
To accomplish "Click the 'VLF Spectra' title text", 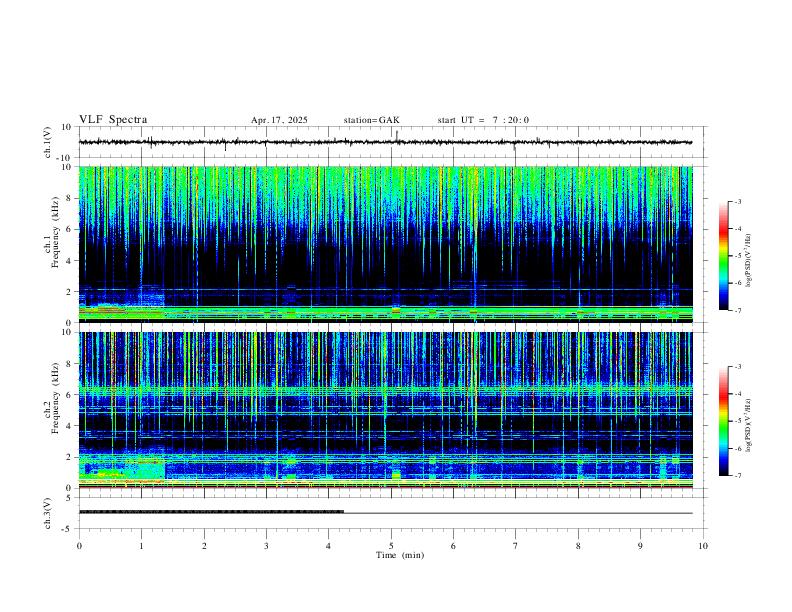I will [113, 120].
